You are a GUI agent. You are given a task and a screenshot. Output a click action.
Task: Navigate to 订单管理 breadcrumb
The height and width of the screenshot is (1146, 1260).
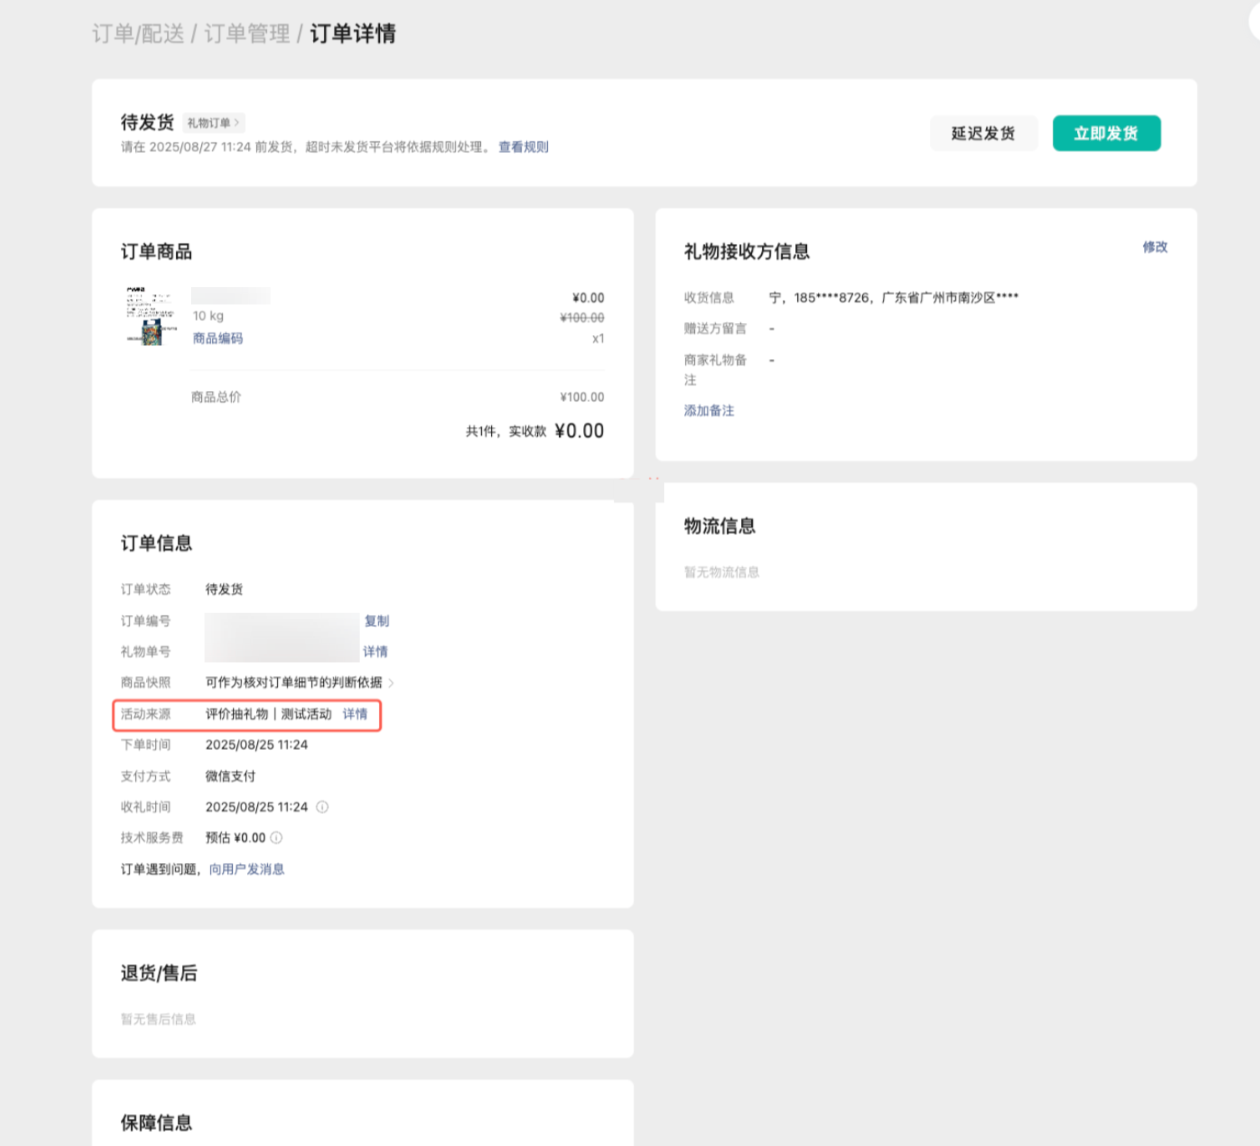point(247,34)
